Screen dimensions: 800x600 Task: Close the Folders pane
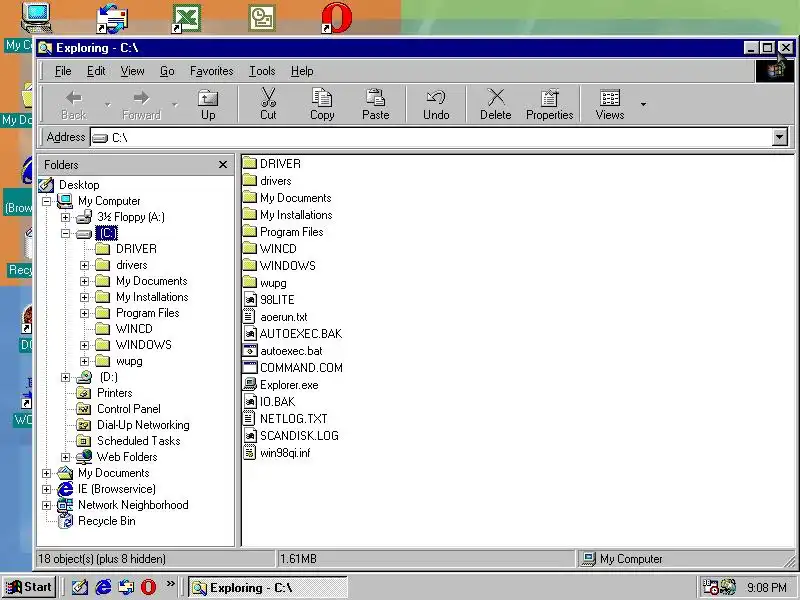[223, 165]
